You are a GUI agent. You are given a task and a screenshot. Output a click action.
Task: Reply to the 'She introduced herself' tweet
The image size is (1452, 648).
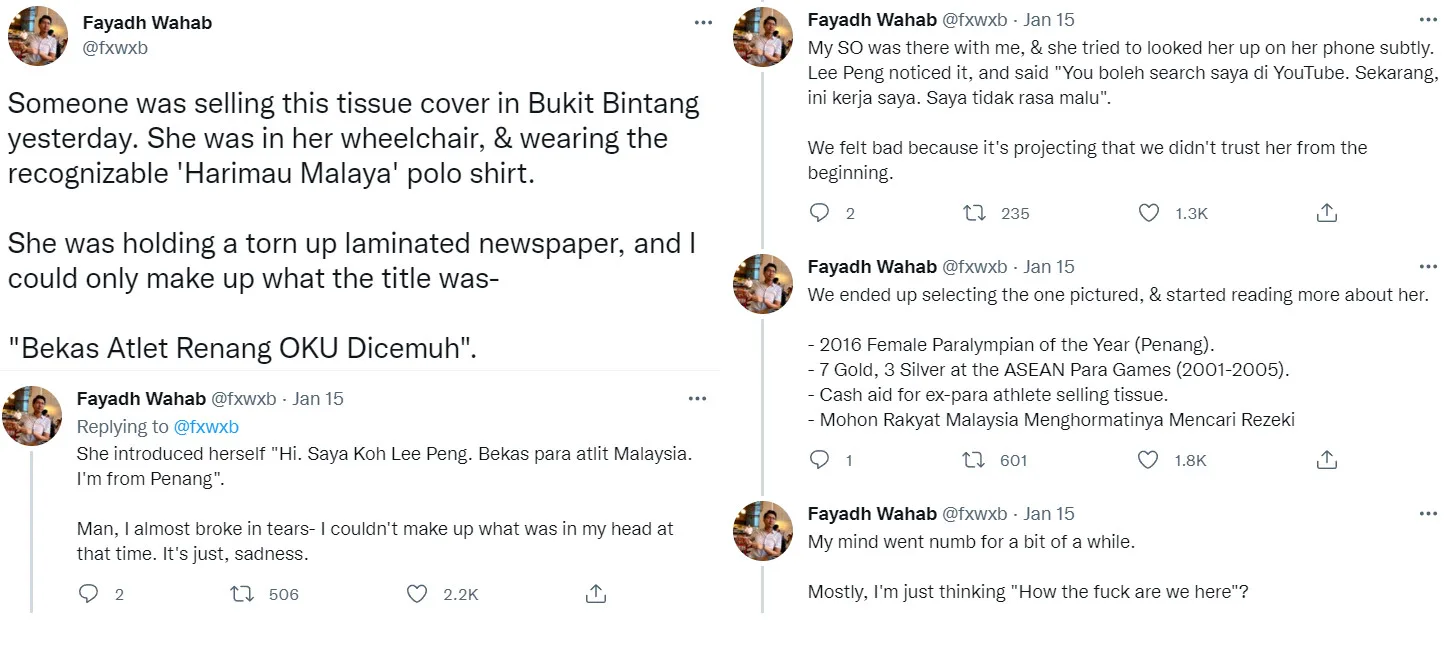89,594
